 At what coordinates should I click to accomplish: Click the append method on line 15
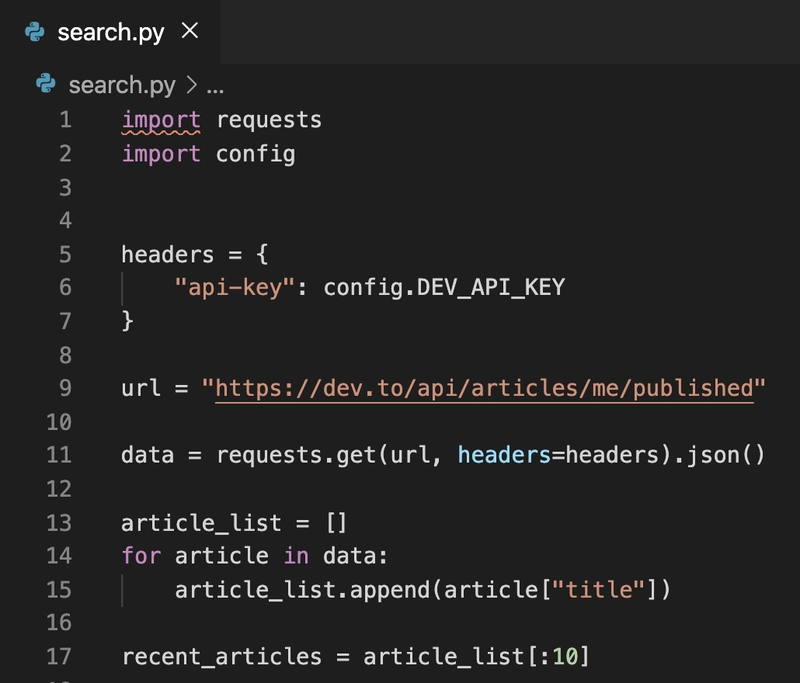pyautogui.click(x=395, y=590)
